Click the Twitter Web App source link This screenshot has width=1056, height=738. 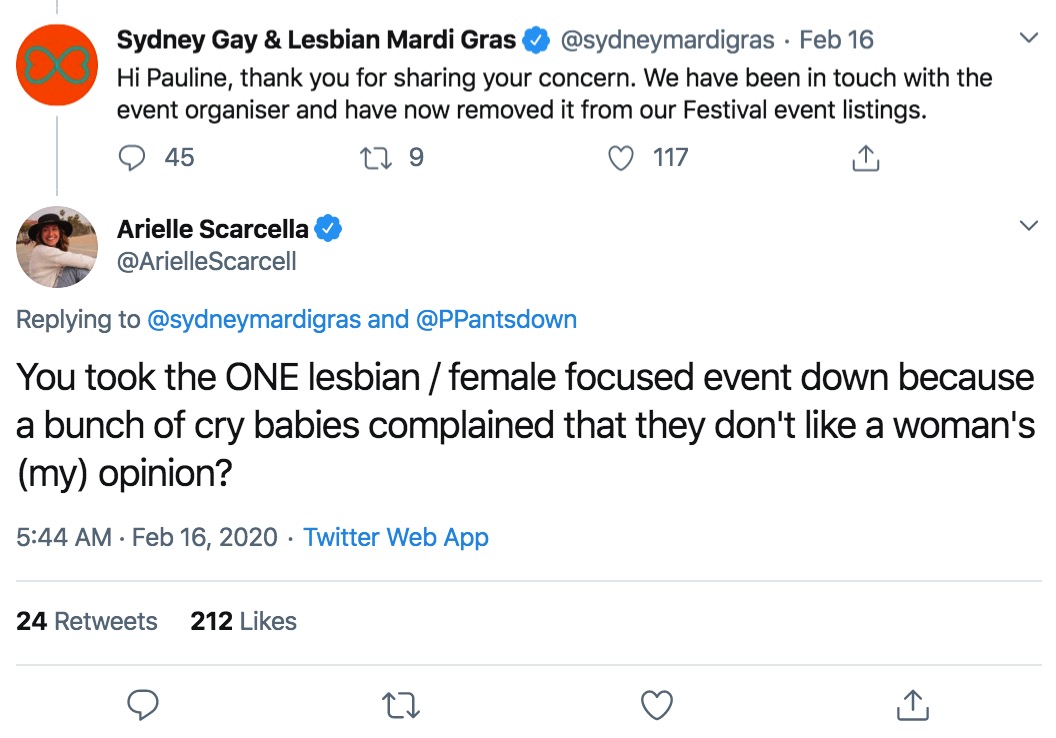click(396, 537)
